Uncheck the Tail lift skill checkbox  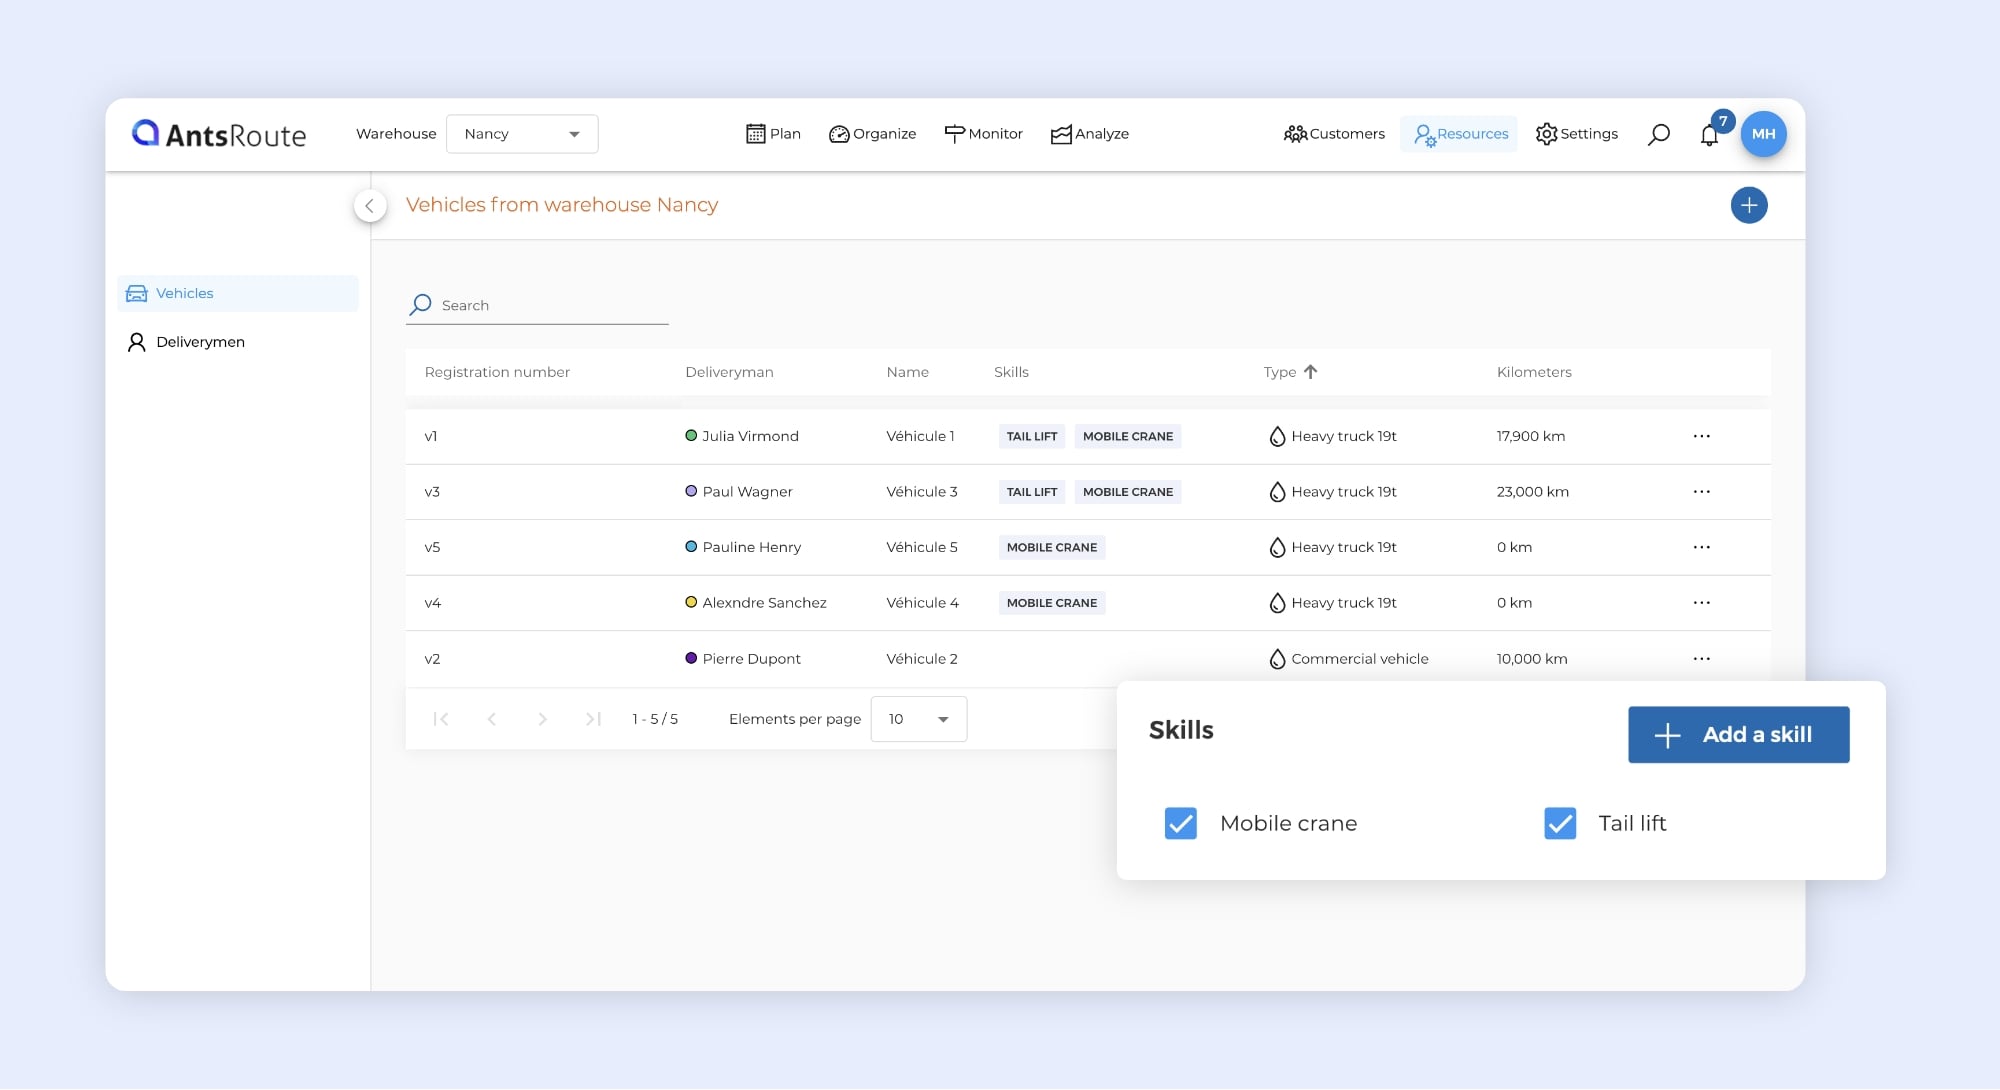click(1559, 823)
